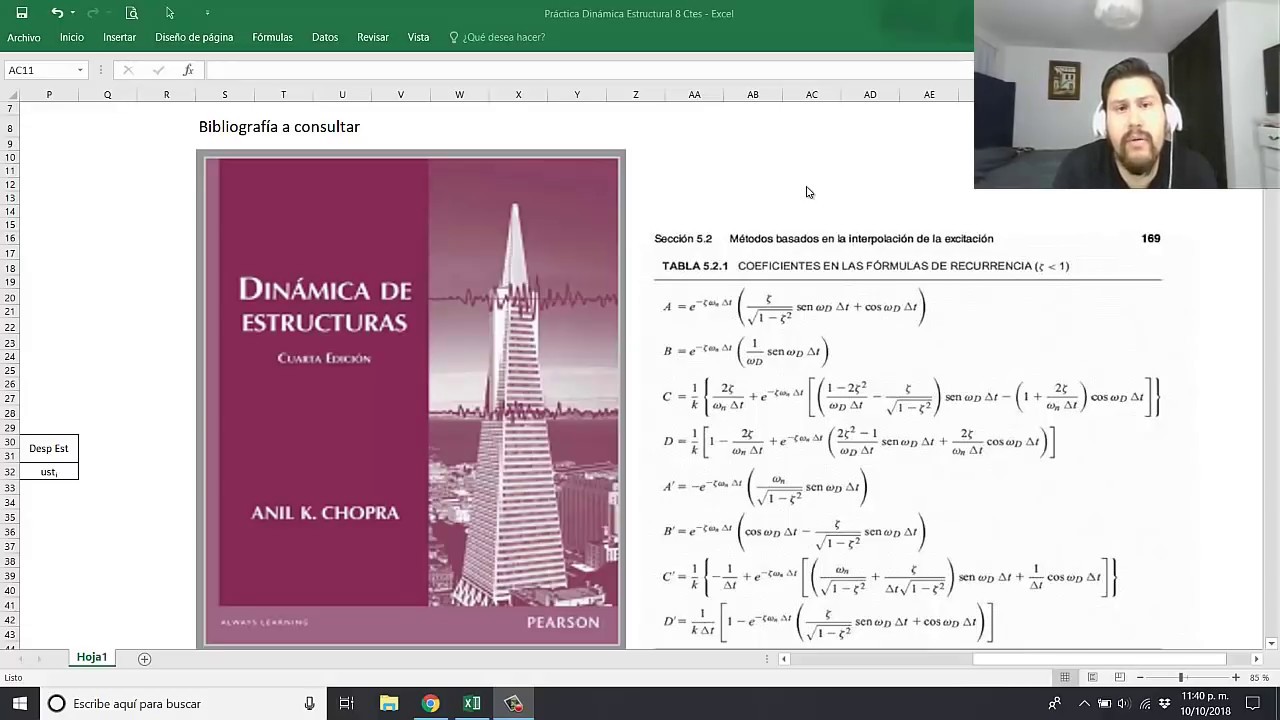Click inside the formula bar

coord(588,70)
